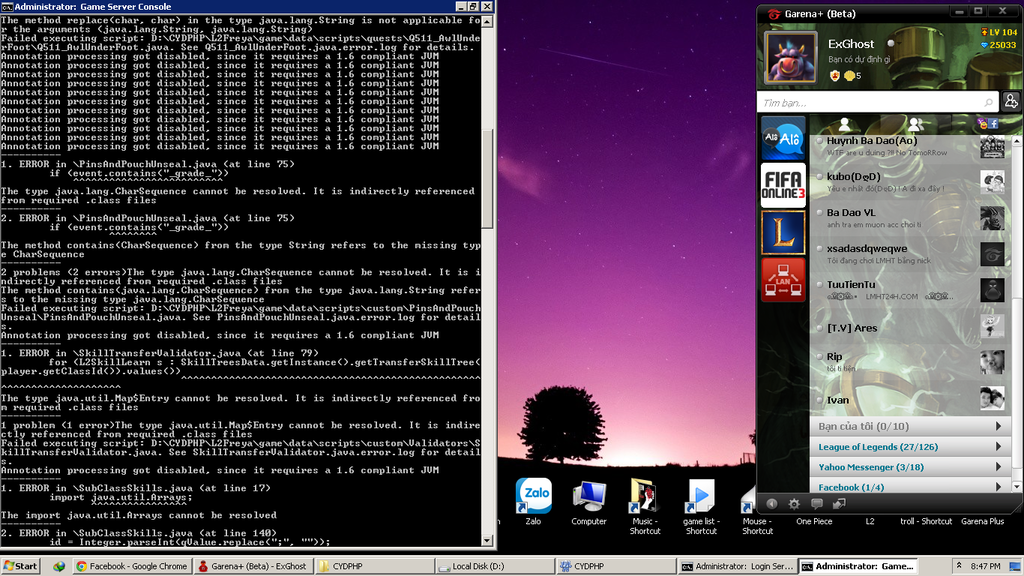This screenshot has width=1024, height=576.
Task: Switch to the single-person friends tab
Action: click(x=845, y=124)
